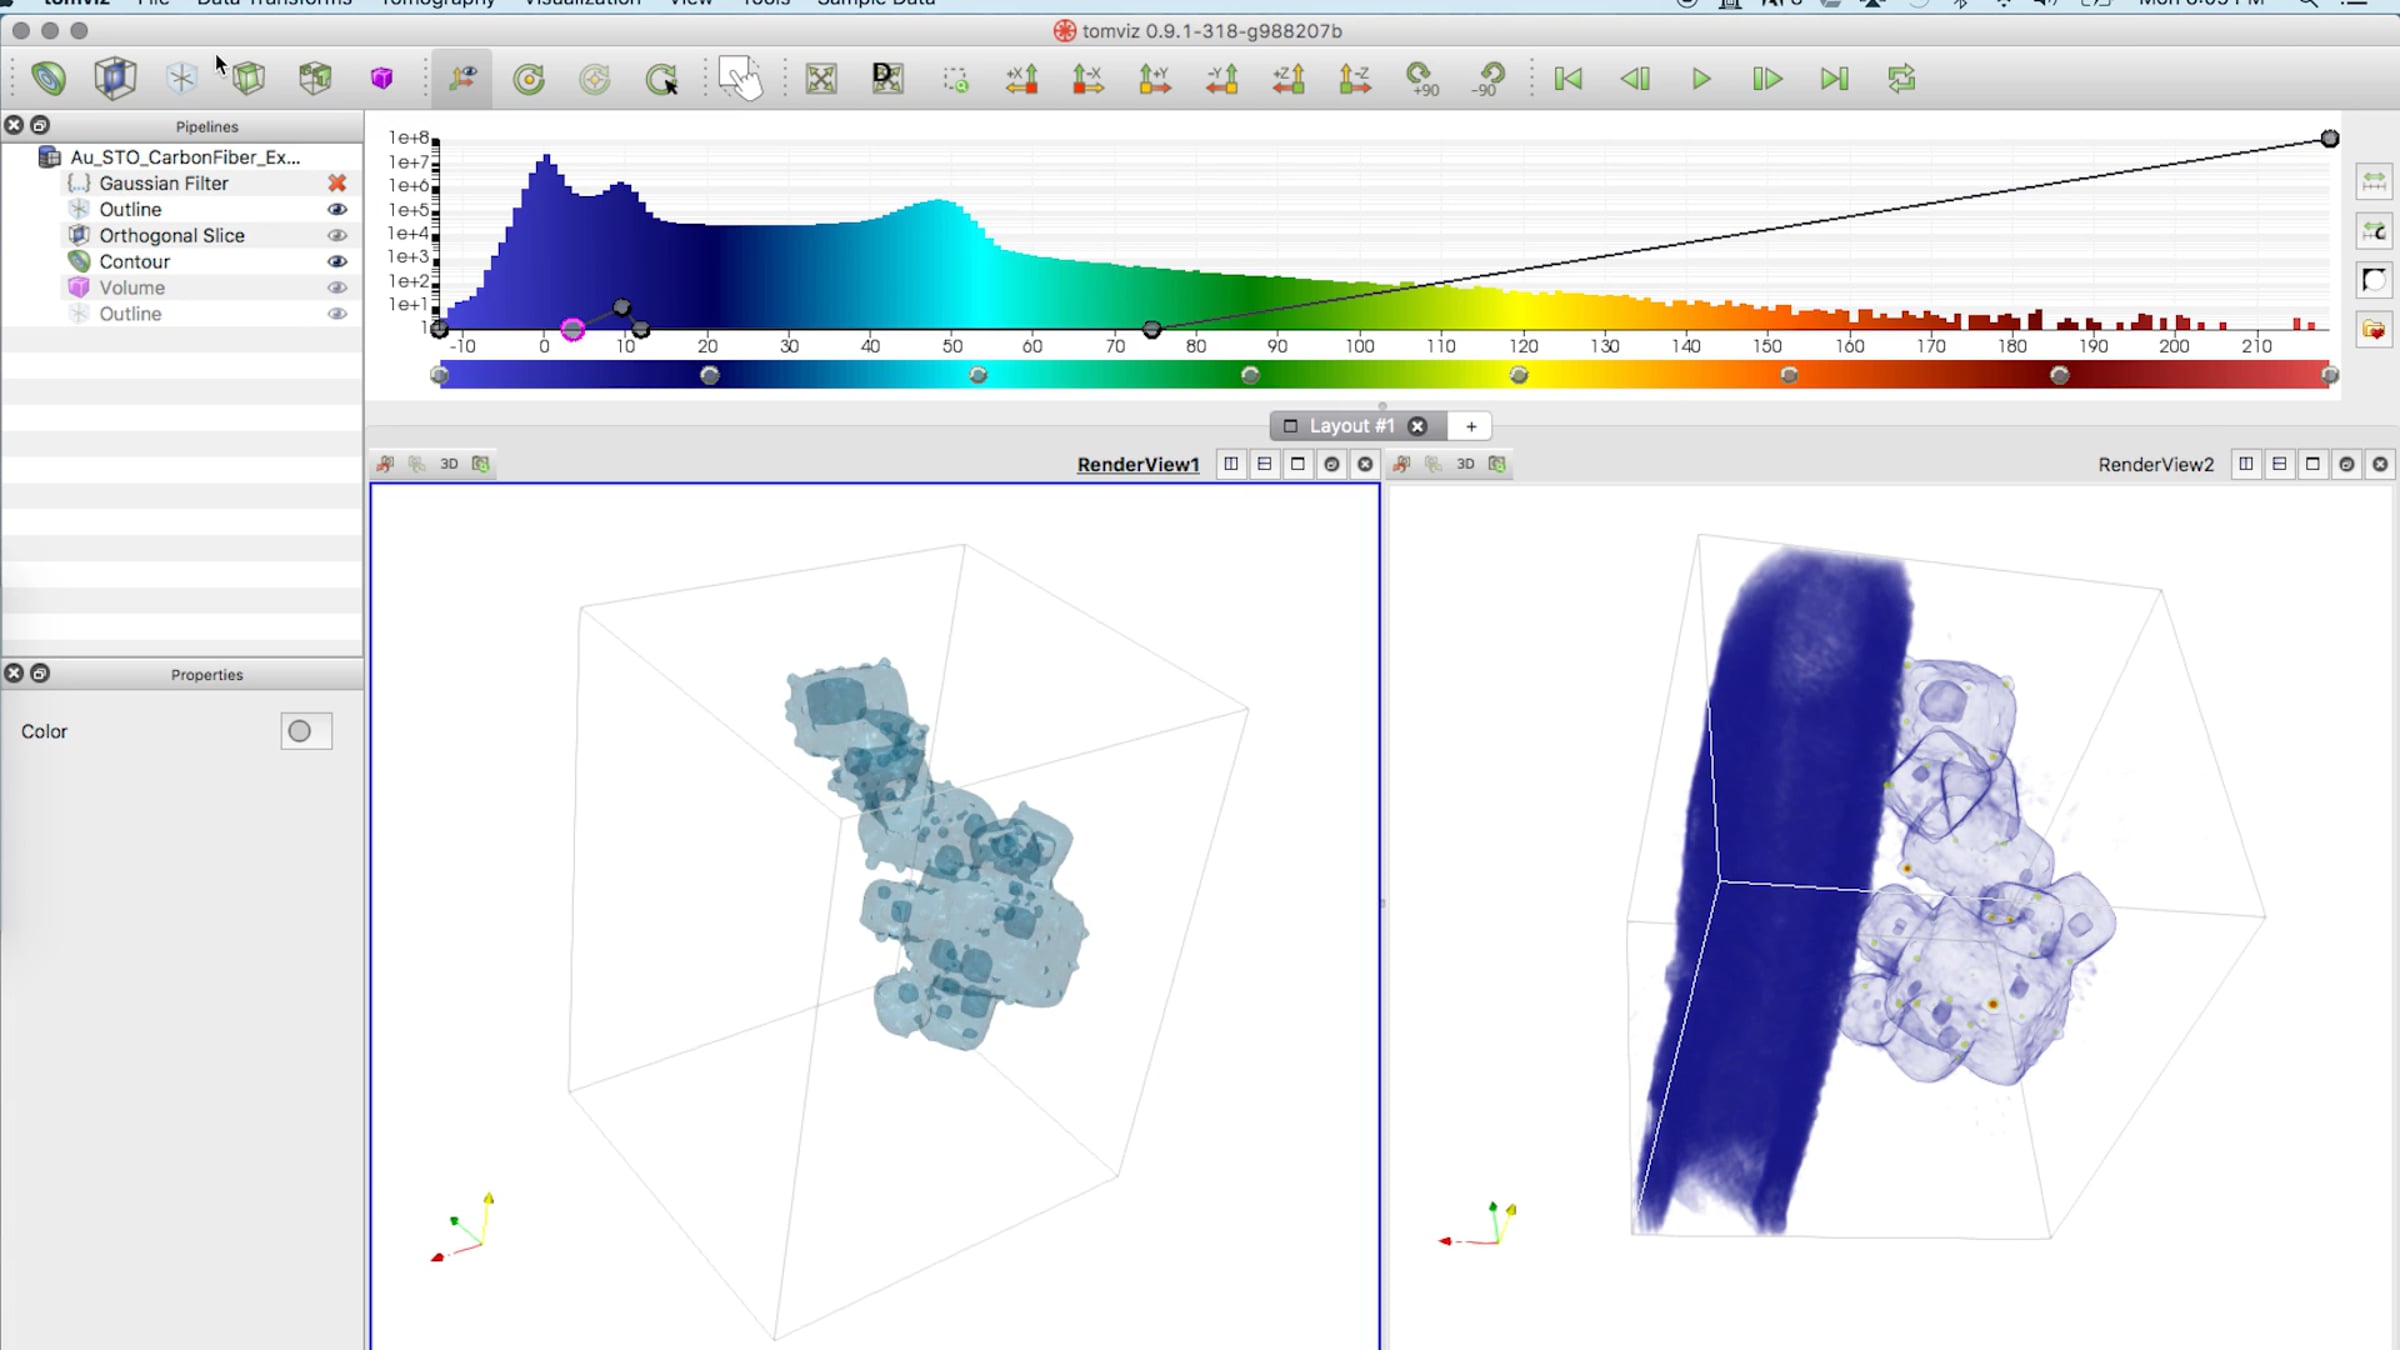Toggle visibility eye of Contour module

point(337,261)
